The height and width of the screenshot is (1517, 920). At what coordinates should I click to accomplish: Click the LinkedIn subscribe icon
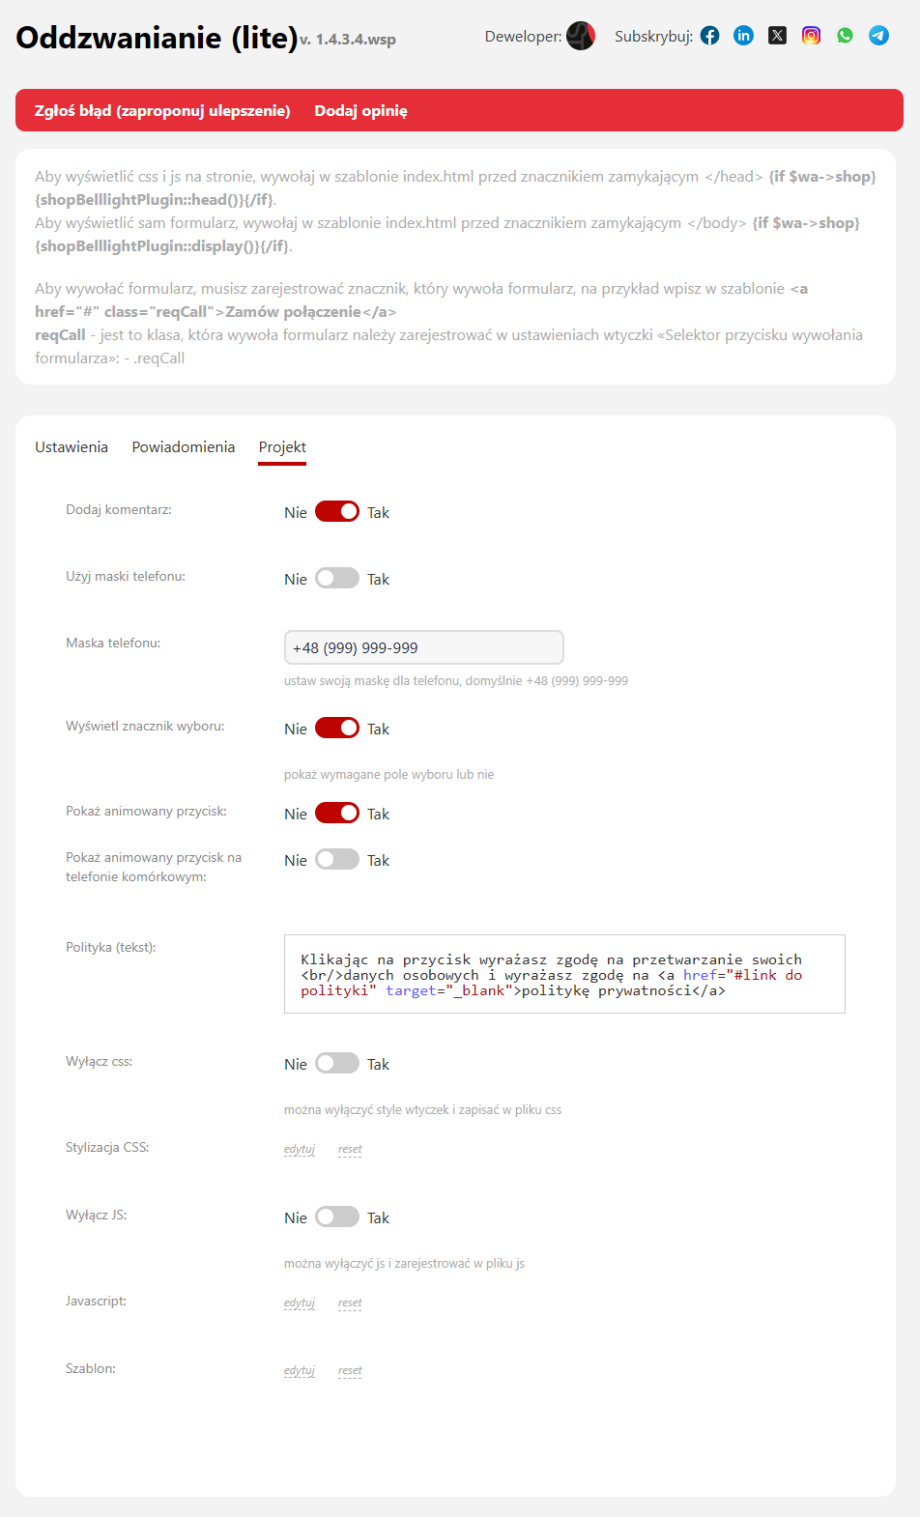click(x=743, y=36)
